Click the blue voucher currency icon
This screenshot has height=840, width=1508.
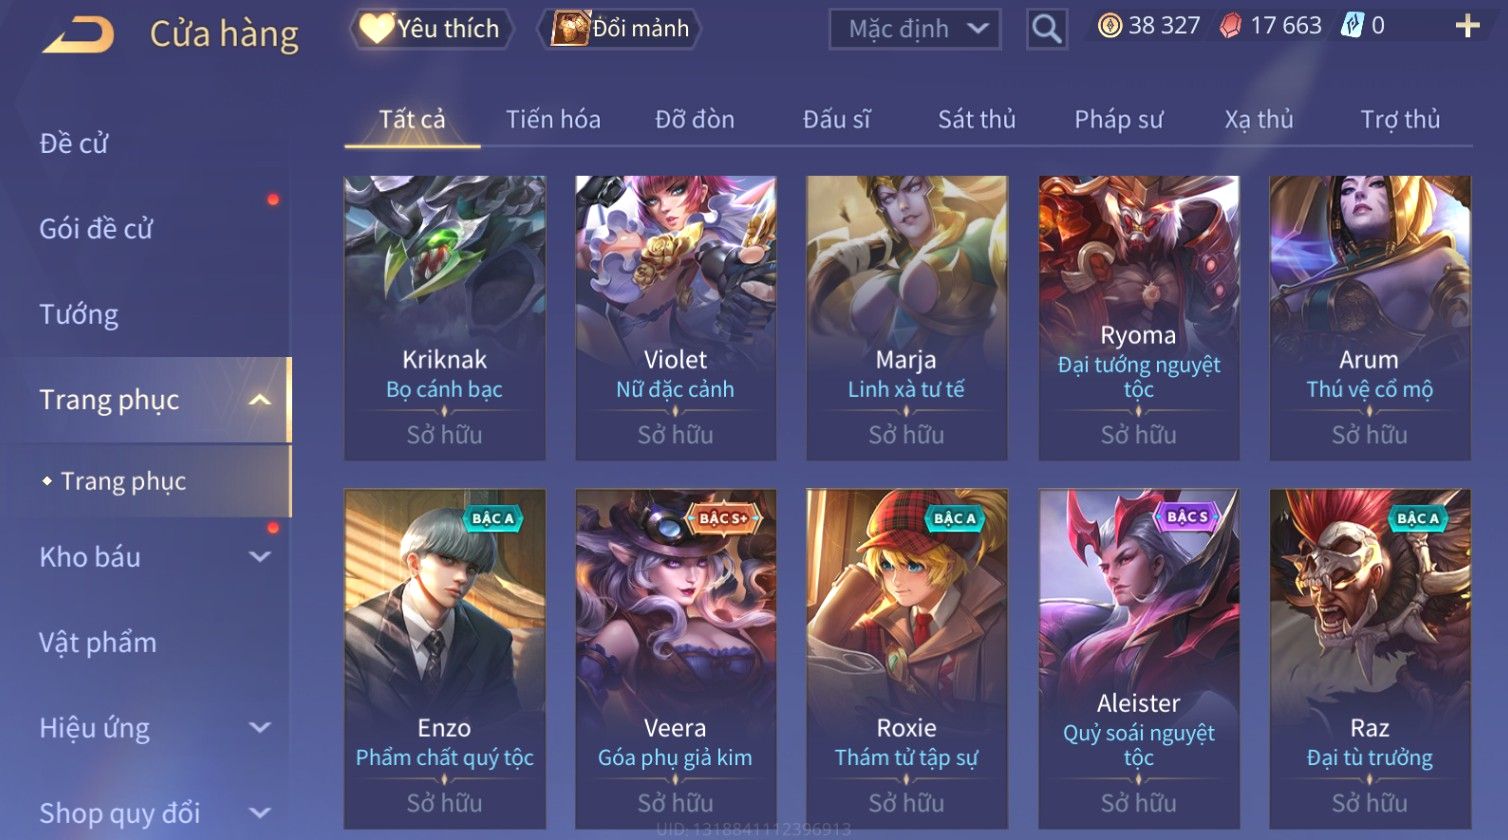click(x=1352, y=26)
